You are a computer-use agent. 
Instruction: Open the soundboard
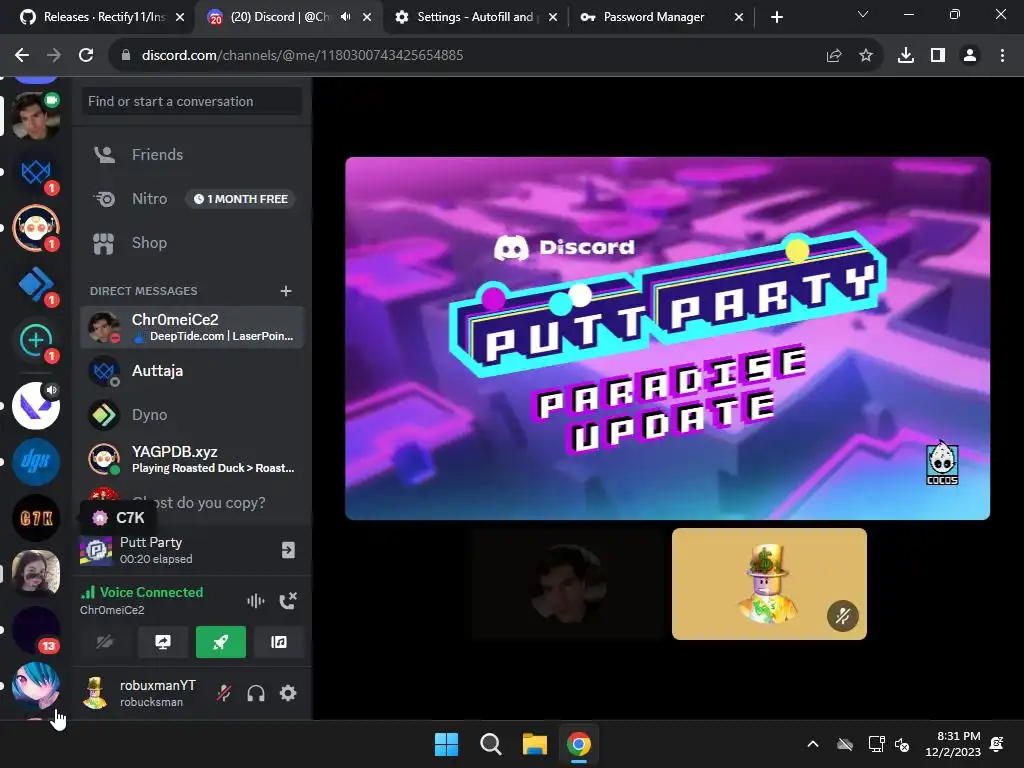(x=279, y=642)
